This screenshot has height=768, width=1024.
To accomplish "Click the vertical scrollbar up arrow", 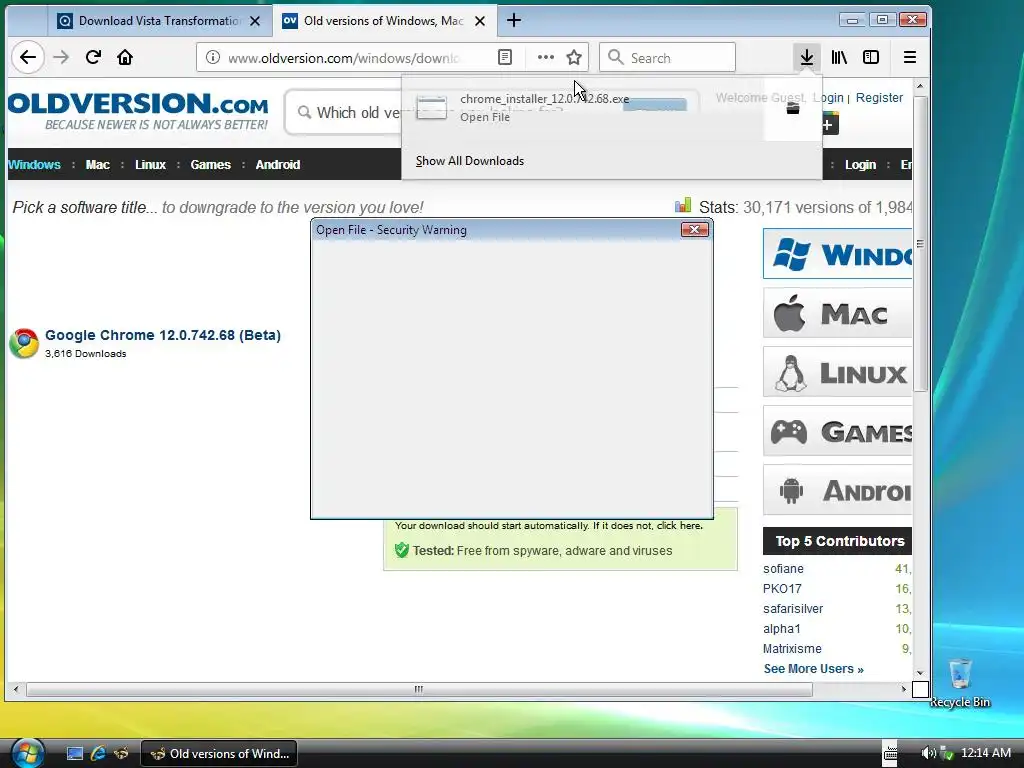I will click(920, 86).
